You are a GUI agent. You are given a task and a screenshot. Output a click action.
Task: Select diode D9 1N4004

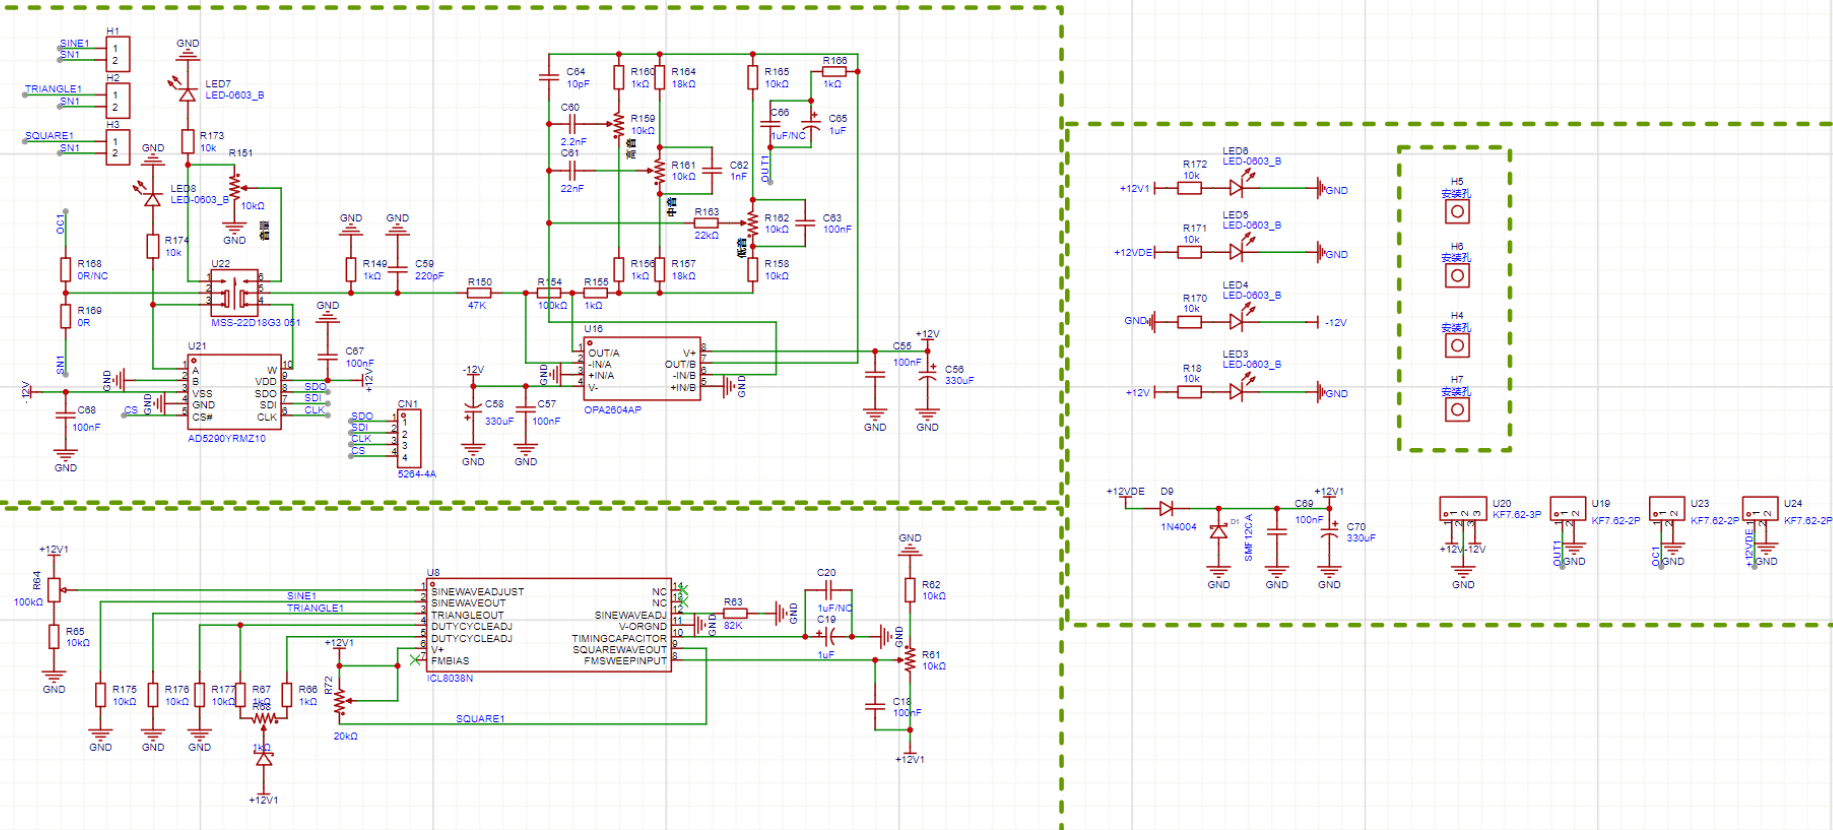[1166, 508]
